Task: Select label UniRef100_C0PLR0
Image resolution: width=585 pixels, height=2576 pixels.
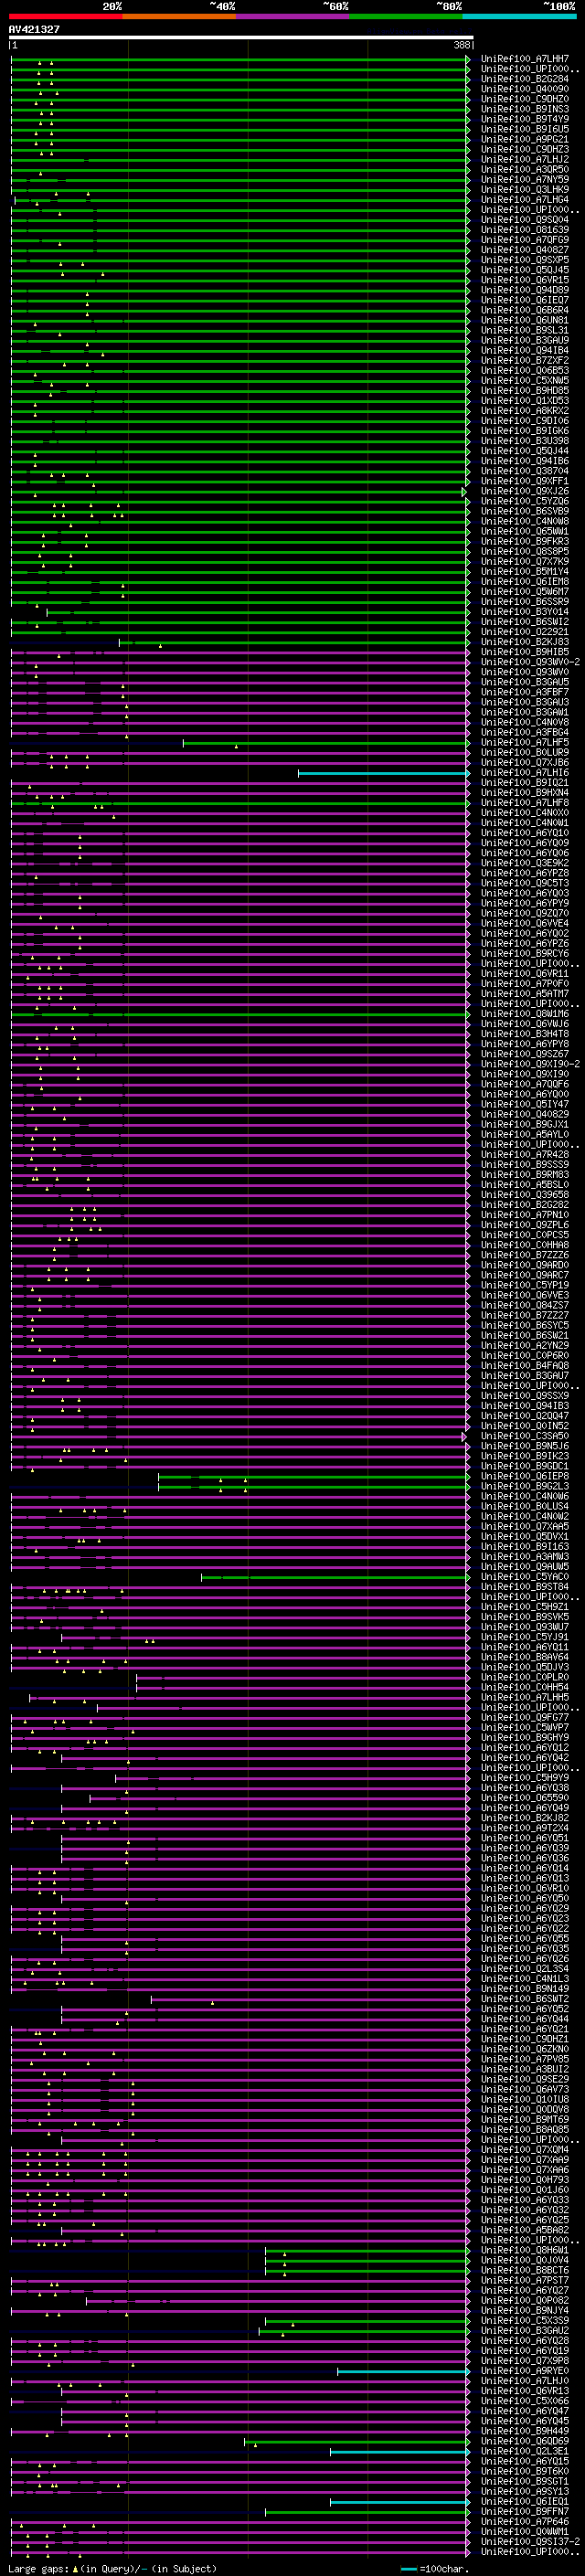Action: click(525, 1678)
